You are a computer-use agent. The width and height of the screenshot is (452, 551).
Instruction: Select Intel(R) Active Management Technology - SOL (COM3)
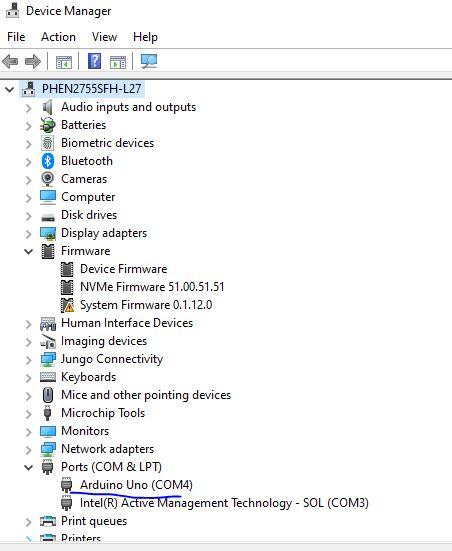point(224,503)
